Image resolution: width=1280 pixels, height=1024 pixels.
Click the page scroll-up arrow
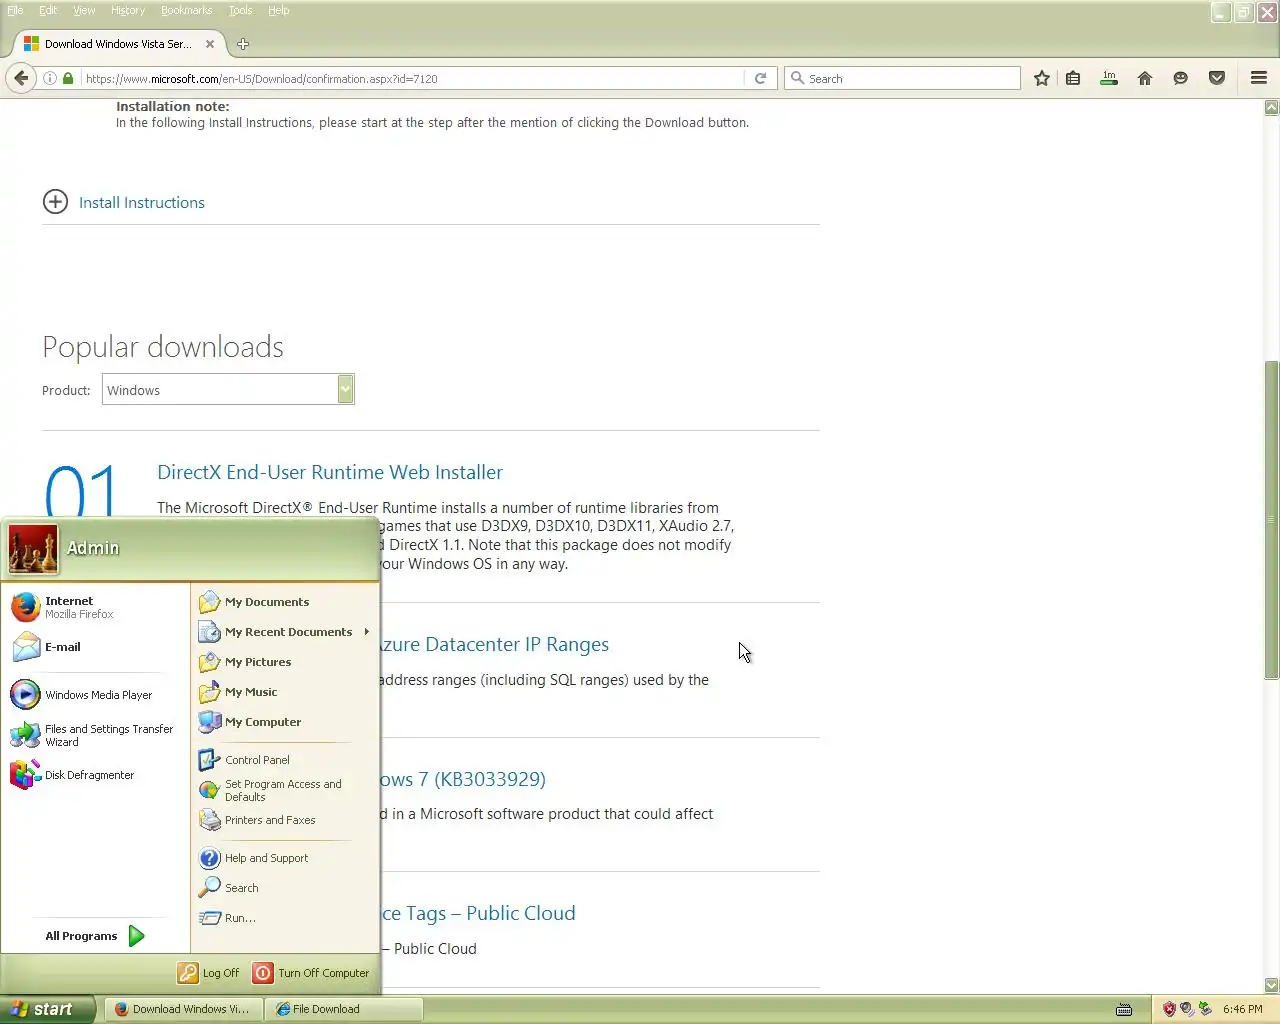tap(1272, 107)
